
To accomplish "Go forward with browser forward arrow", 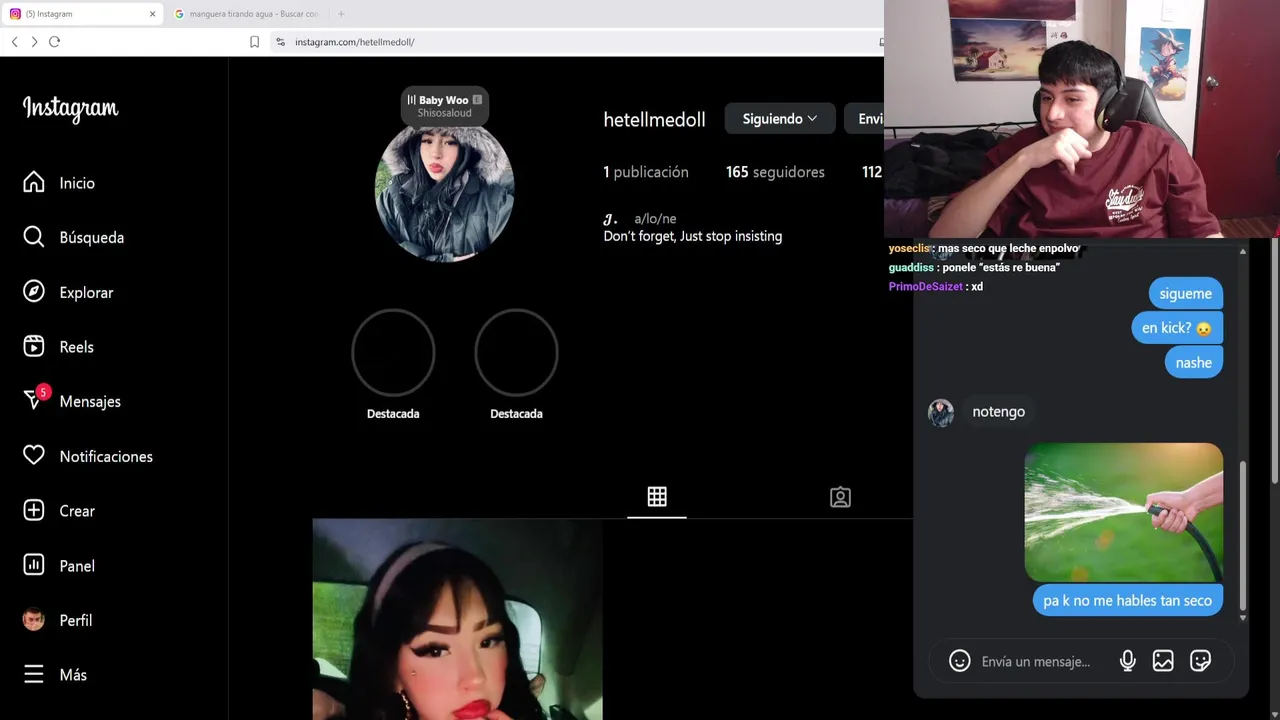I will tap(34, 41).
